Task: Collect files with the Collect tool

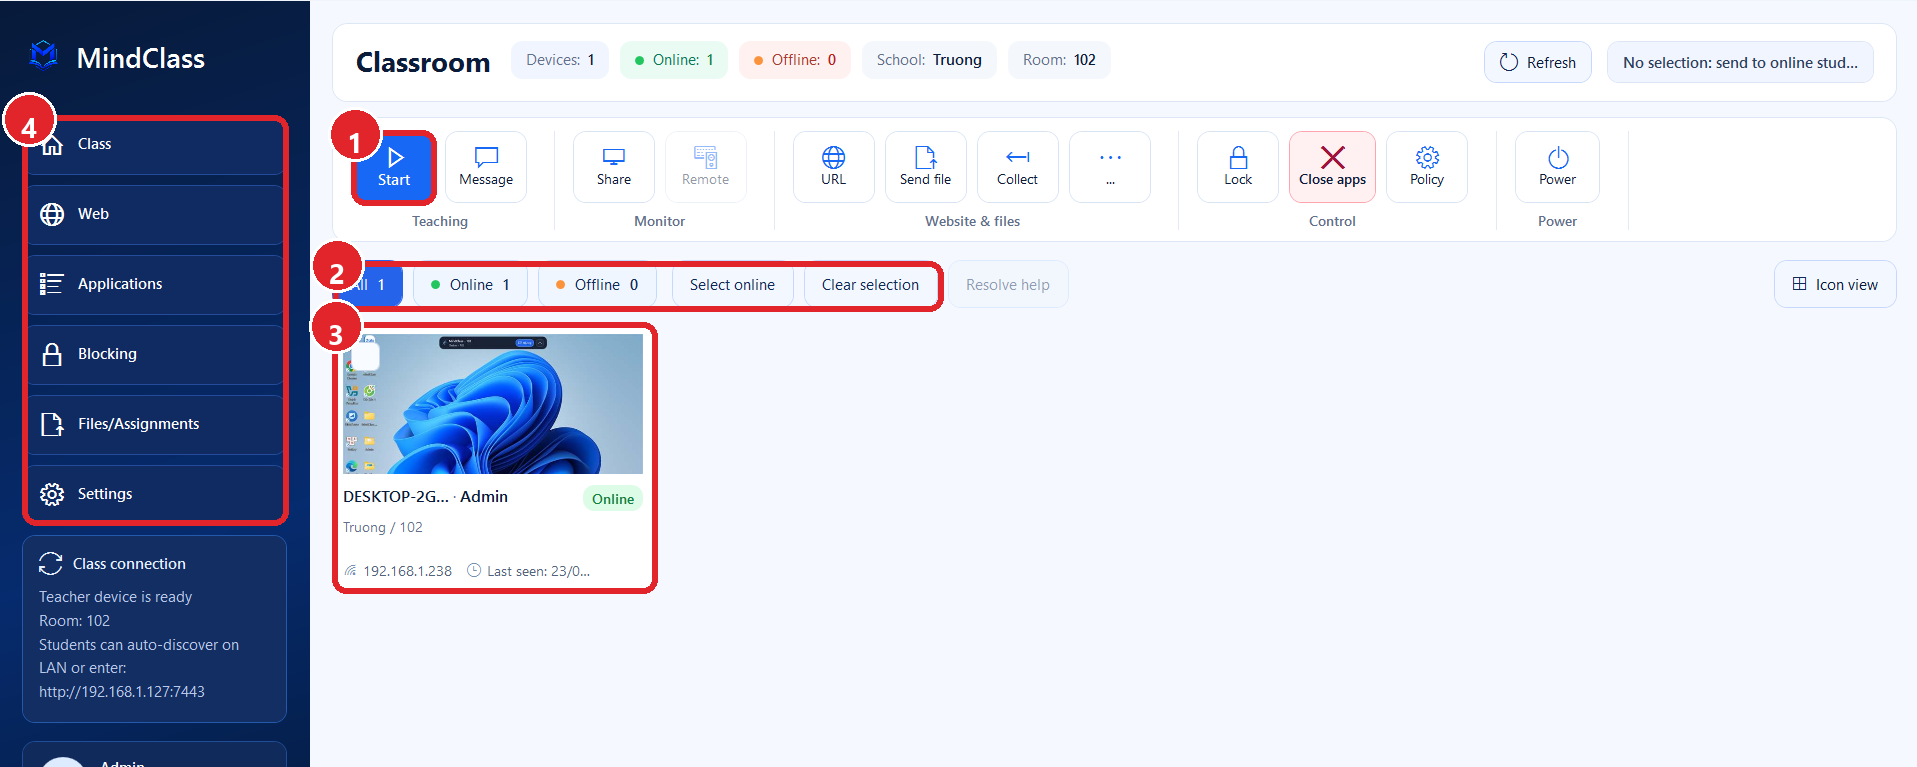Action: (x=1017, y=167)
